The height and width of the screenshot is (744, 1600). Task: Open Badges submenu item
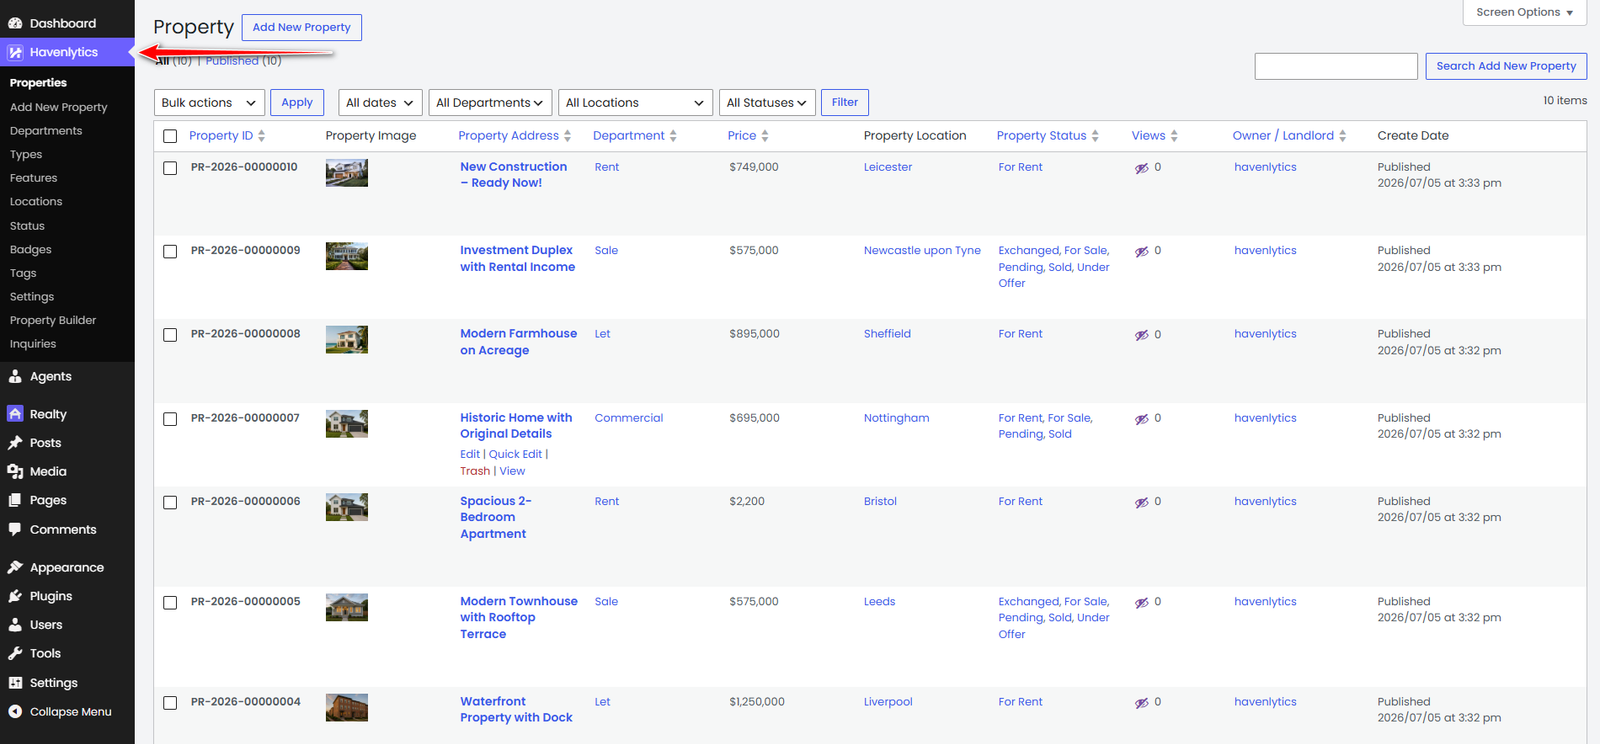(x=31, y=250)
